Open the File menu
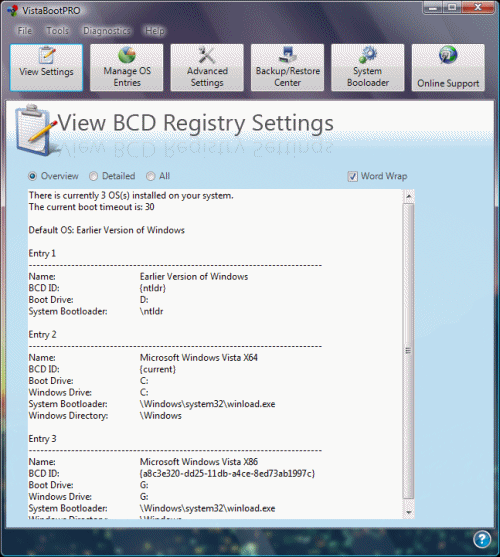This screenshot has width=500, height=557. 25,31
